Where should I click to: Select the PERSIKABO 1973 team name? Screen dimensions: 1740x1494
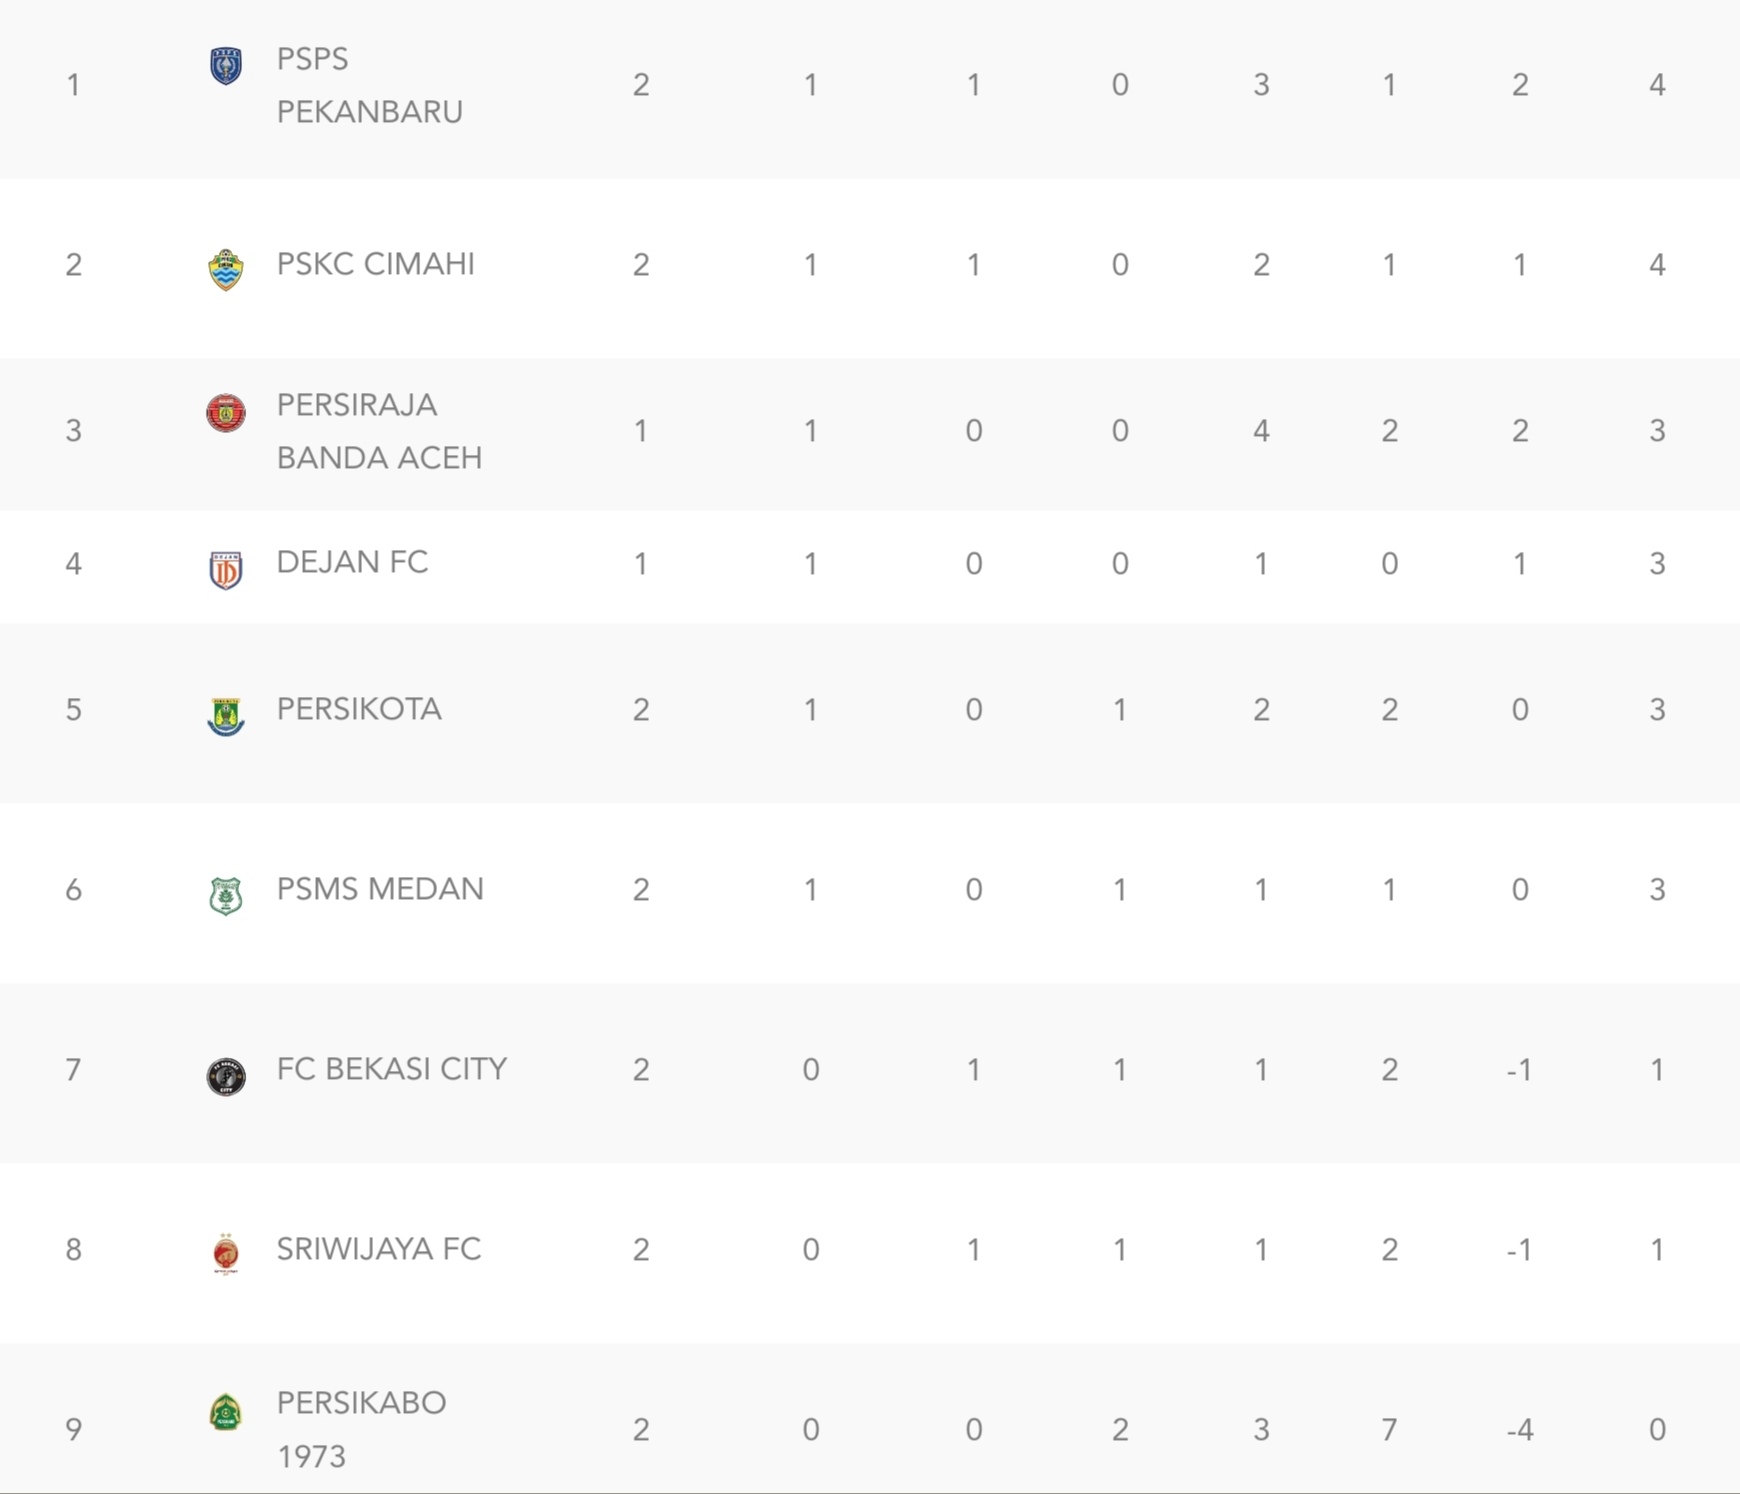(361, 1430)
